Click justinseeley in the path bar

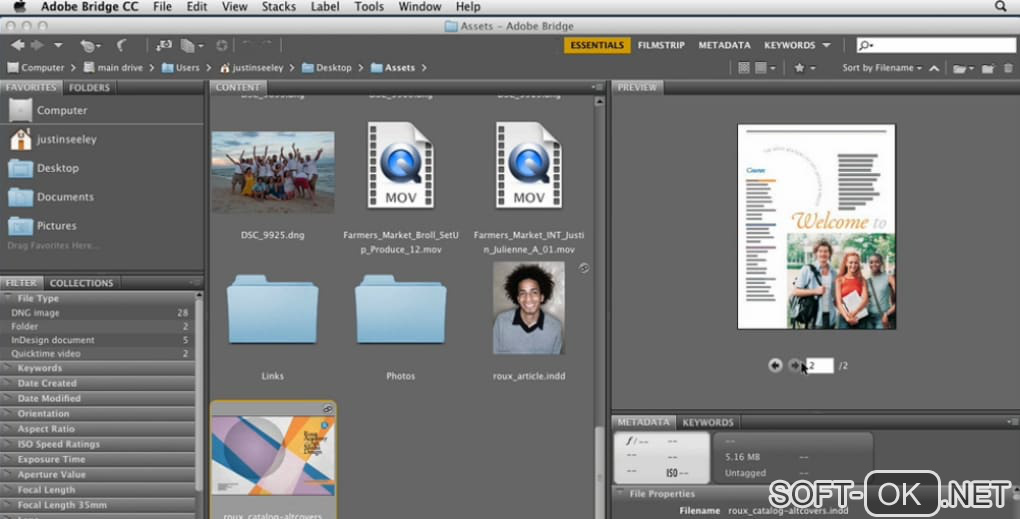tap(252, 68)
